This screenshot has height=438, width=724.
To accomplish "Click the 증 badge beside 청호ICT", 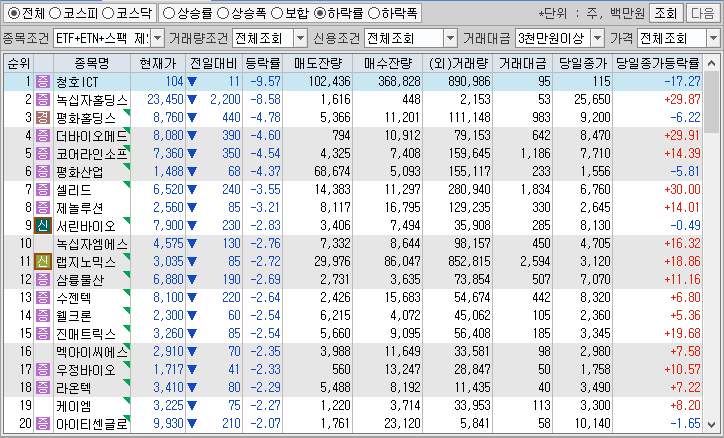I will pos(43,82).
